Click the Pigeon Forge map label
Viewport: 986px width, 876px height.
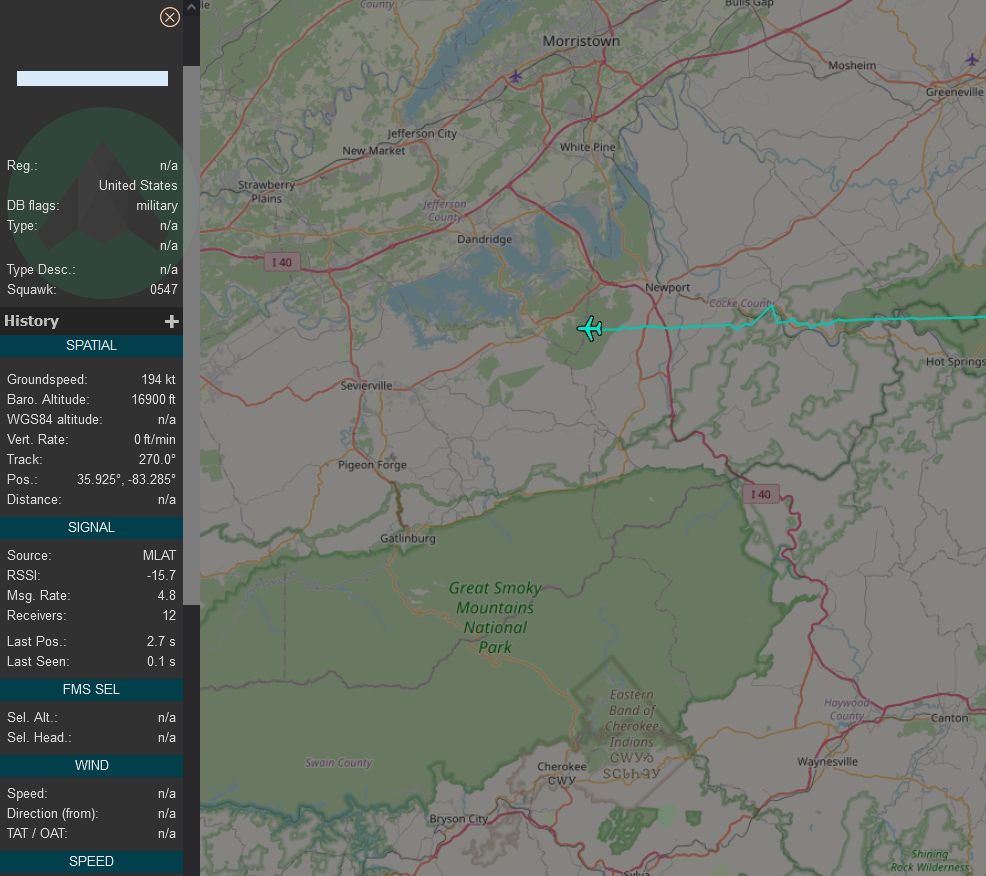372,465
